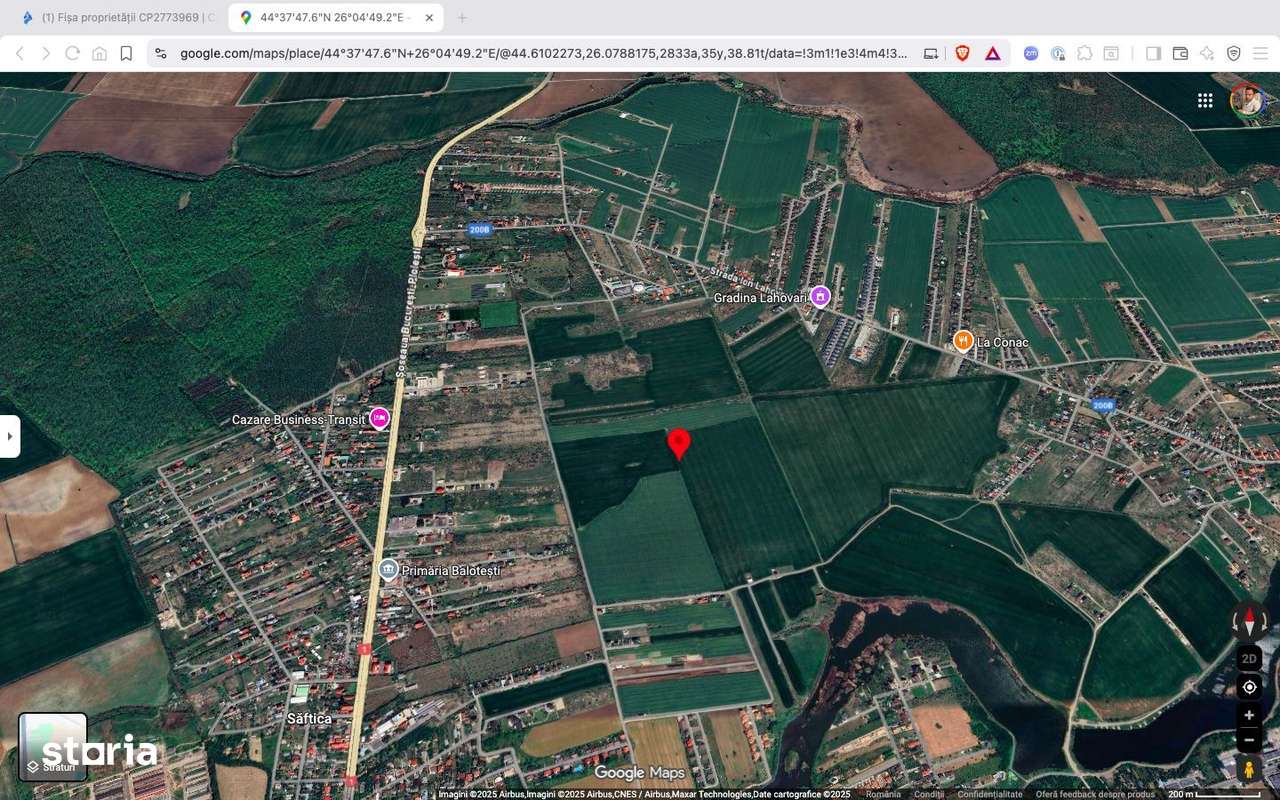Open the Brave Rewards triangle icon

point(993,53)
